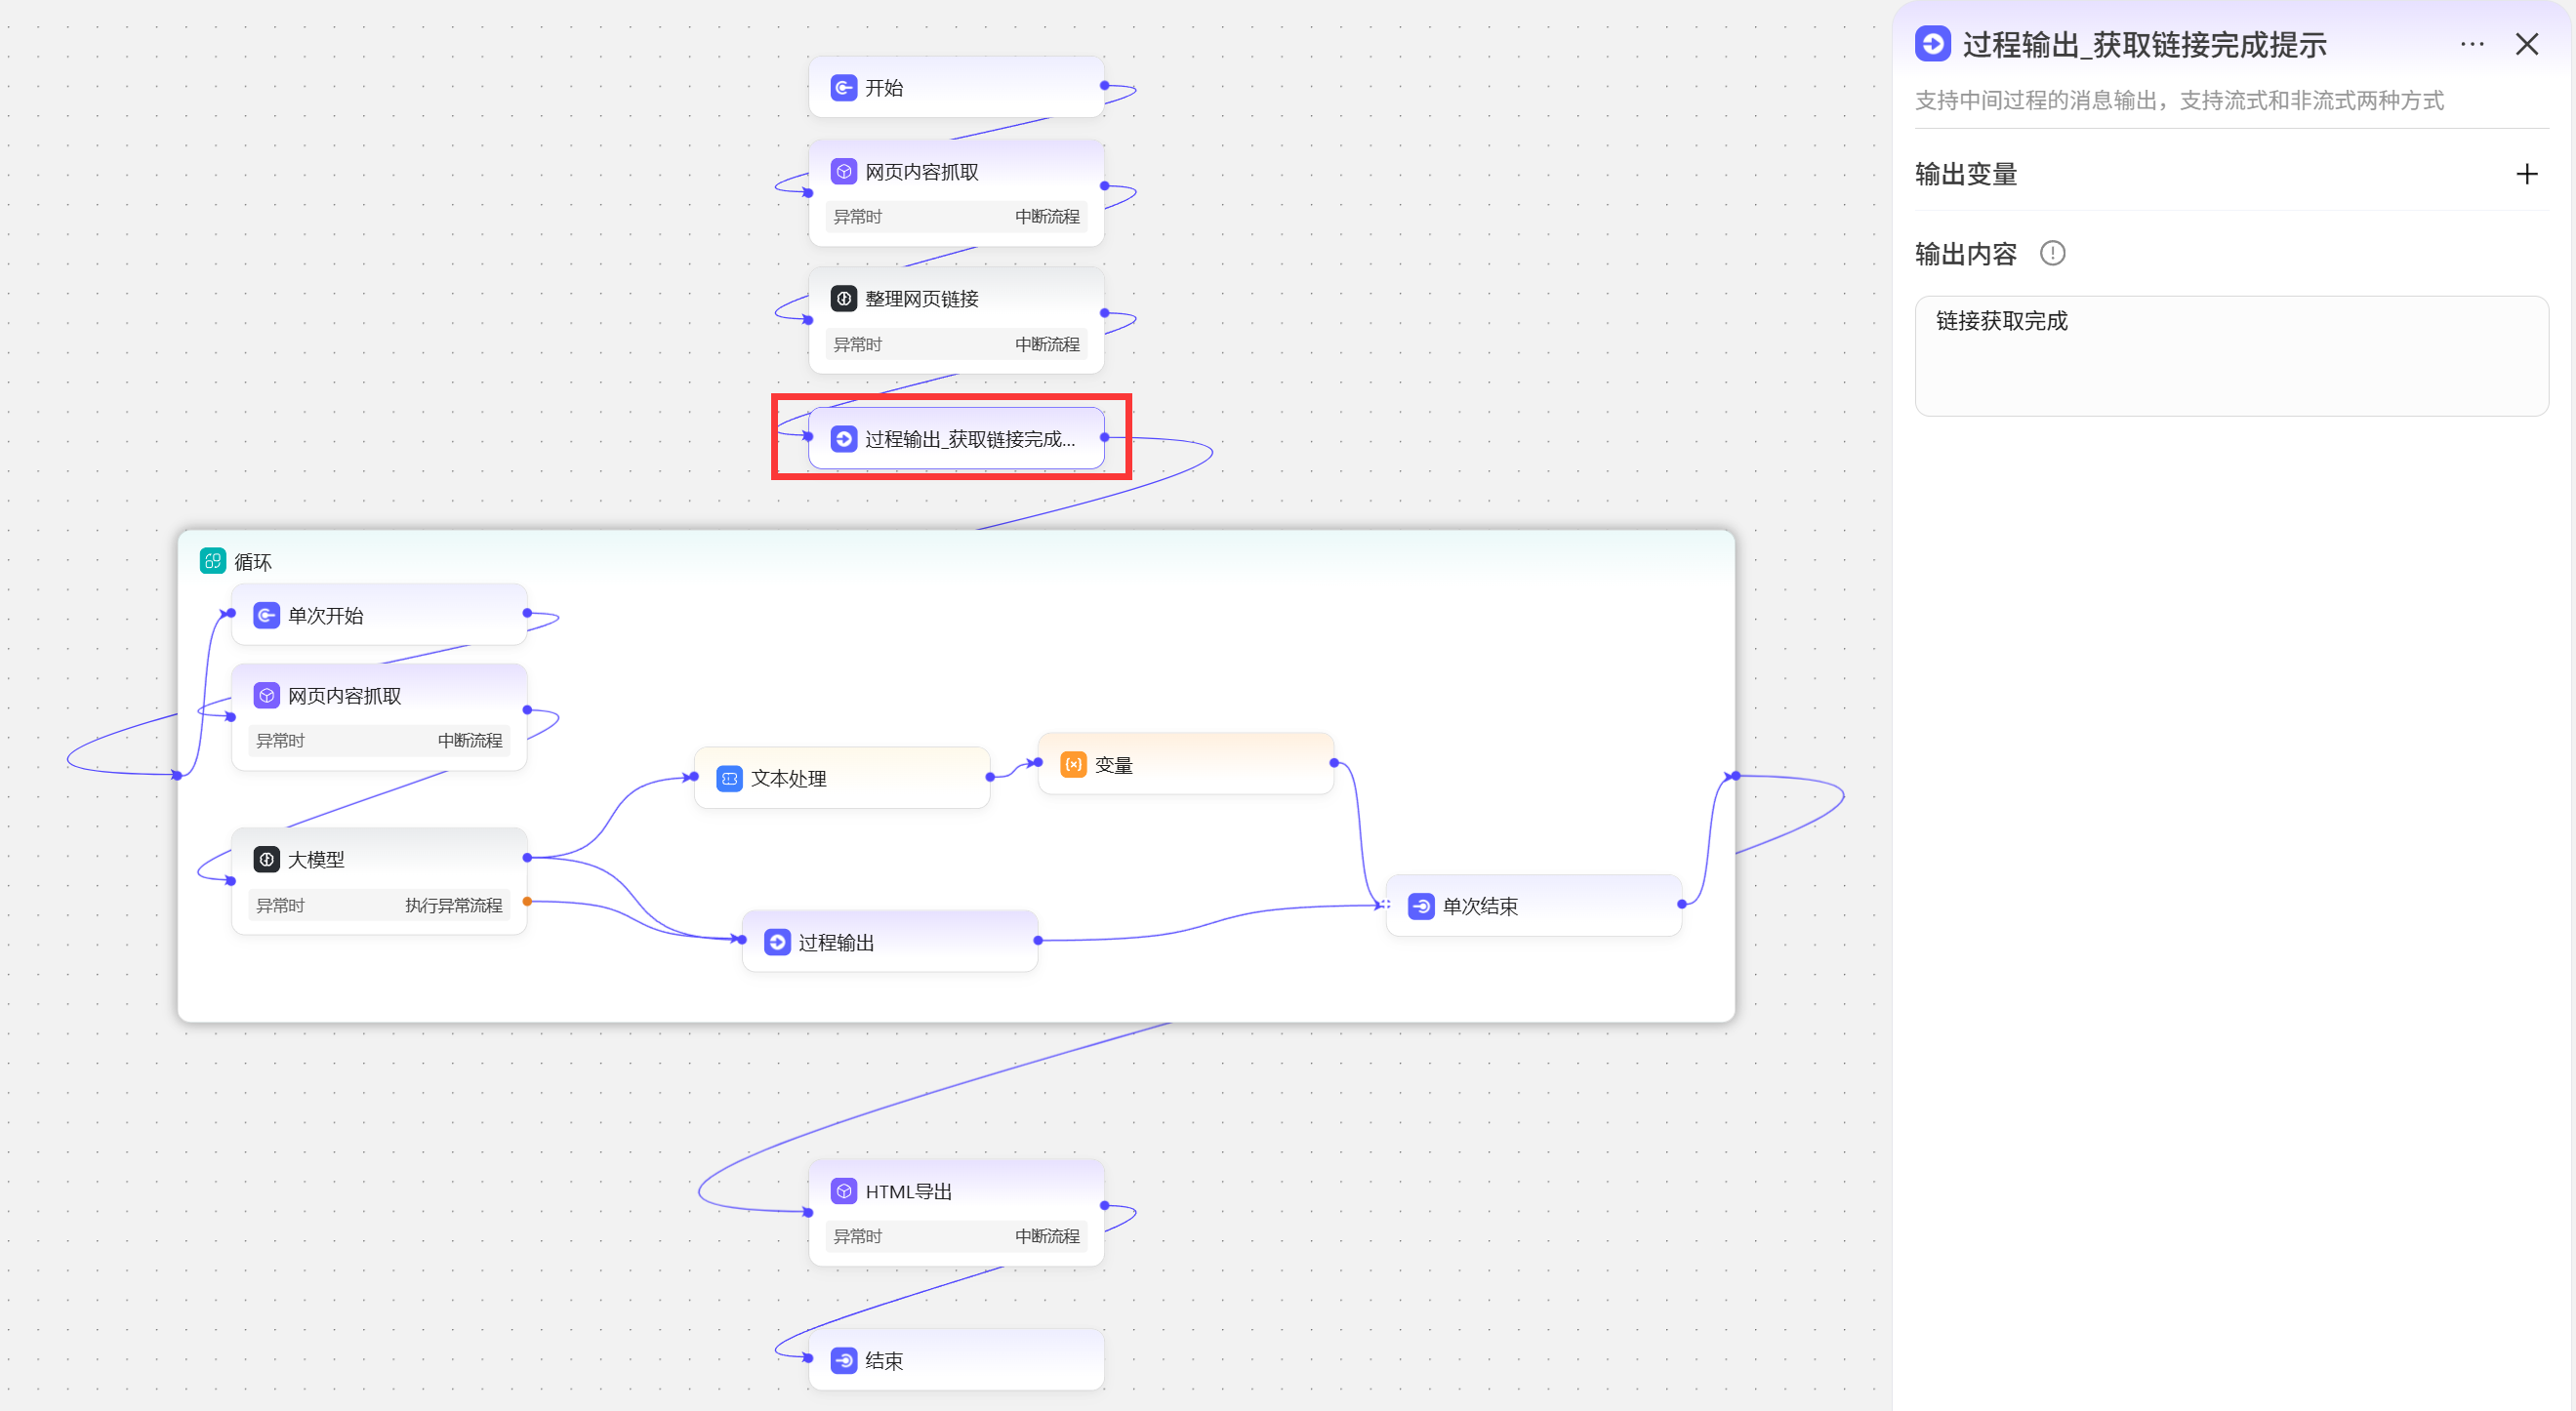The width and height of the screenshot is (2576, 1411).
Task: Click the 大模型 node icon
Action: pos(266,859)
